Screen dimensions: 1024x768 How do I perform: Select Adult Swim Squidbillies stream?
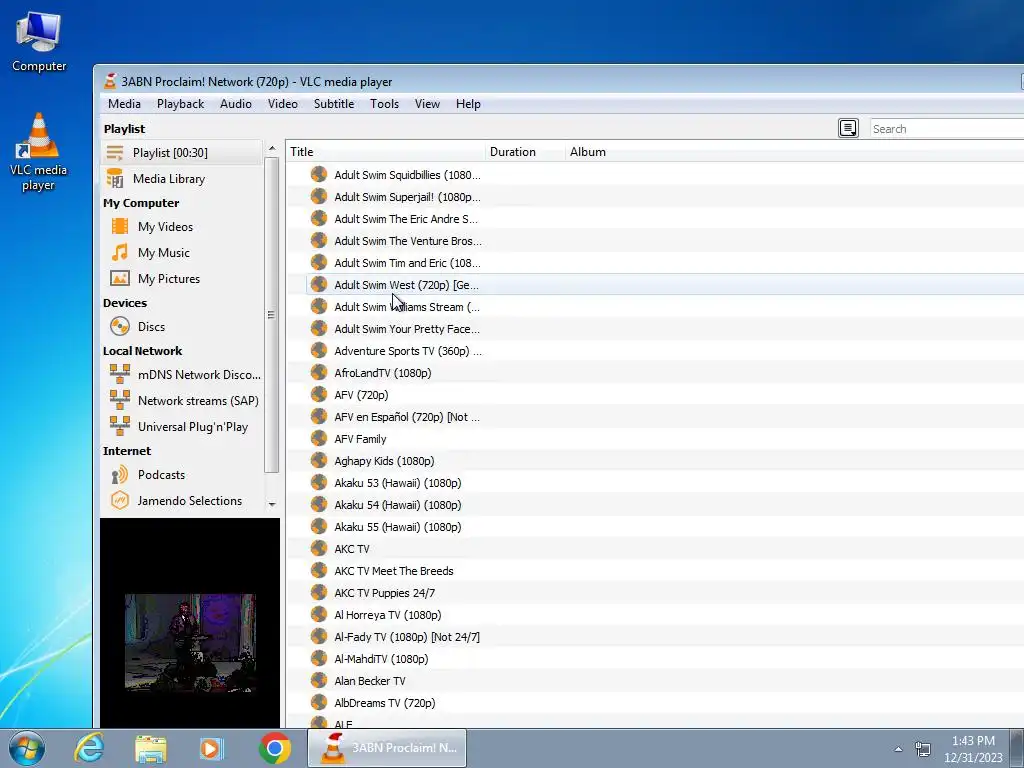407,175
